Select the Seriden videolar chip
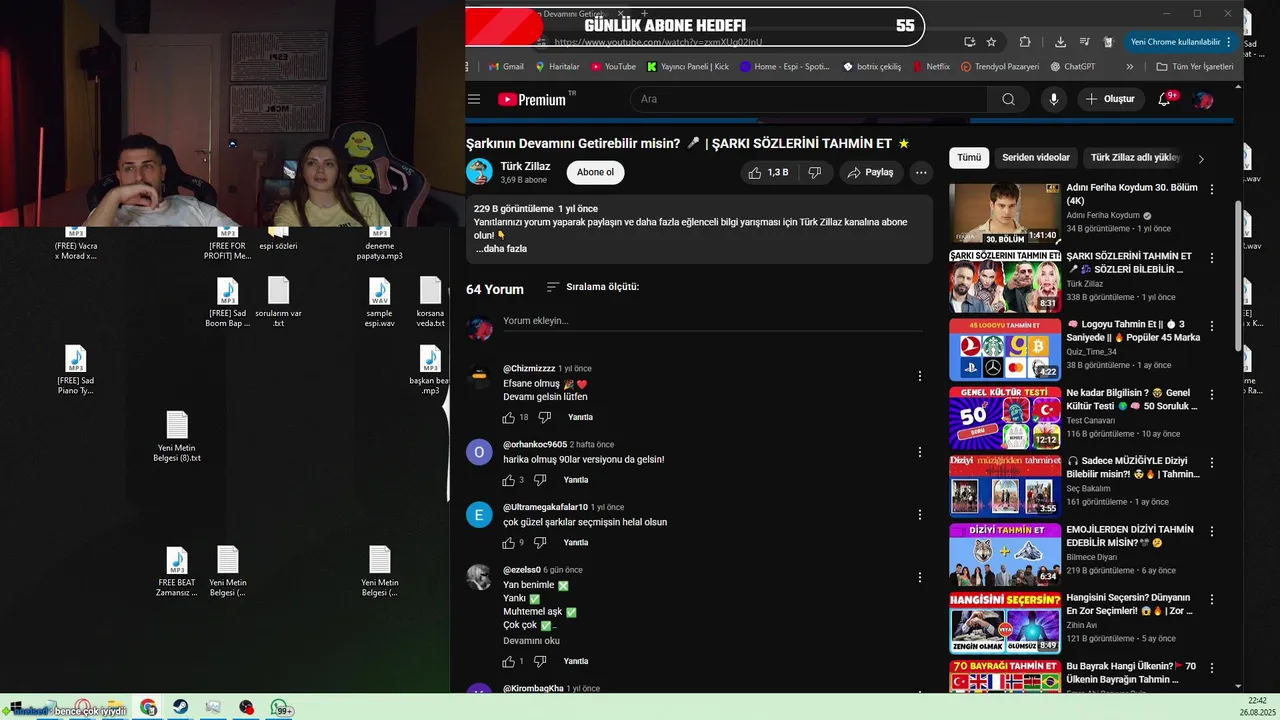Image resolution: width=1280 pixels, height=720 pixels. click(x=1036, y=157)
